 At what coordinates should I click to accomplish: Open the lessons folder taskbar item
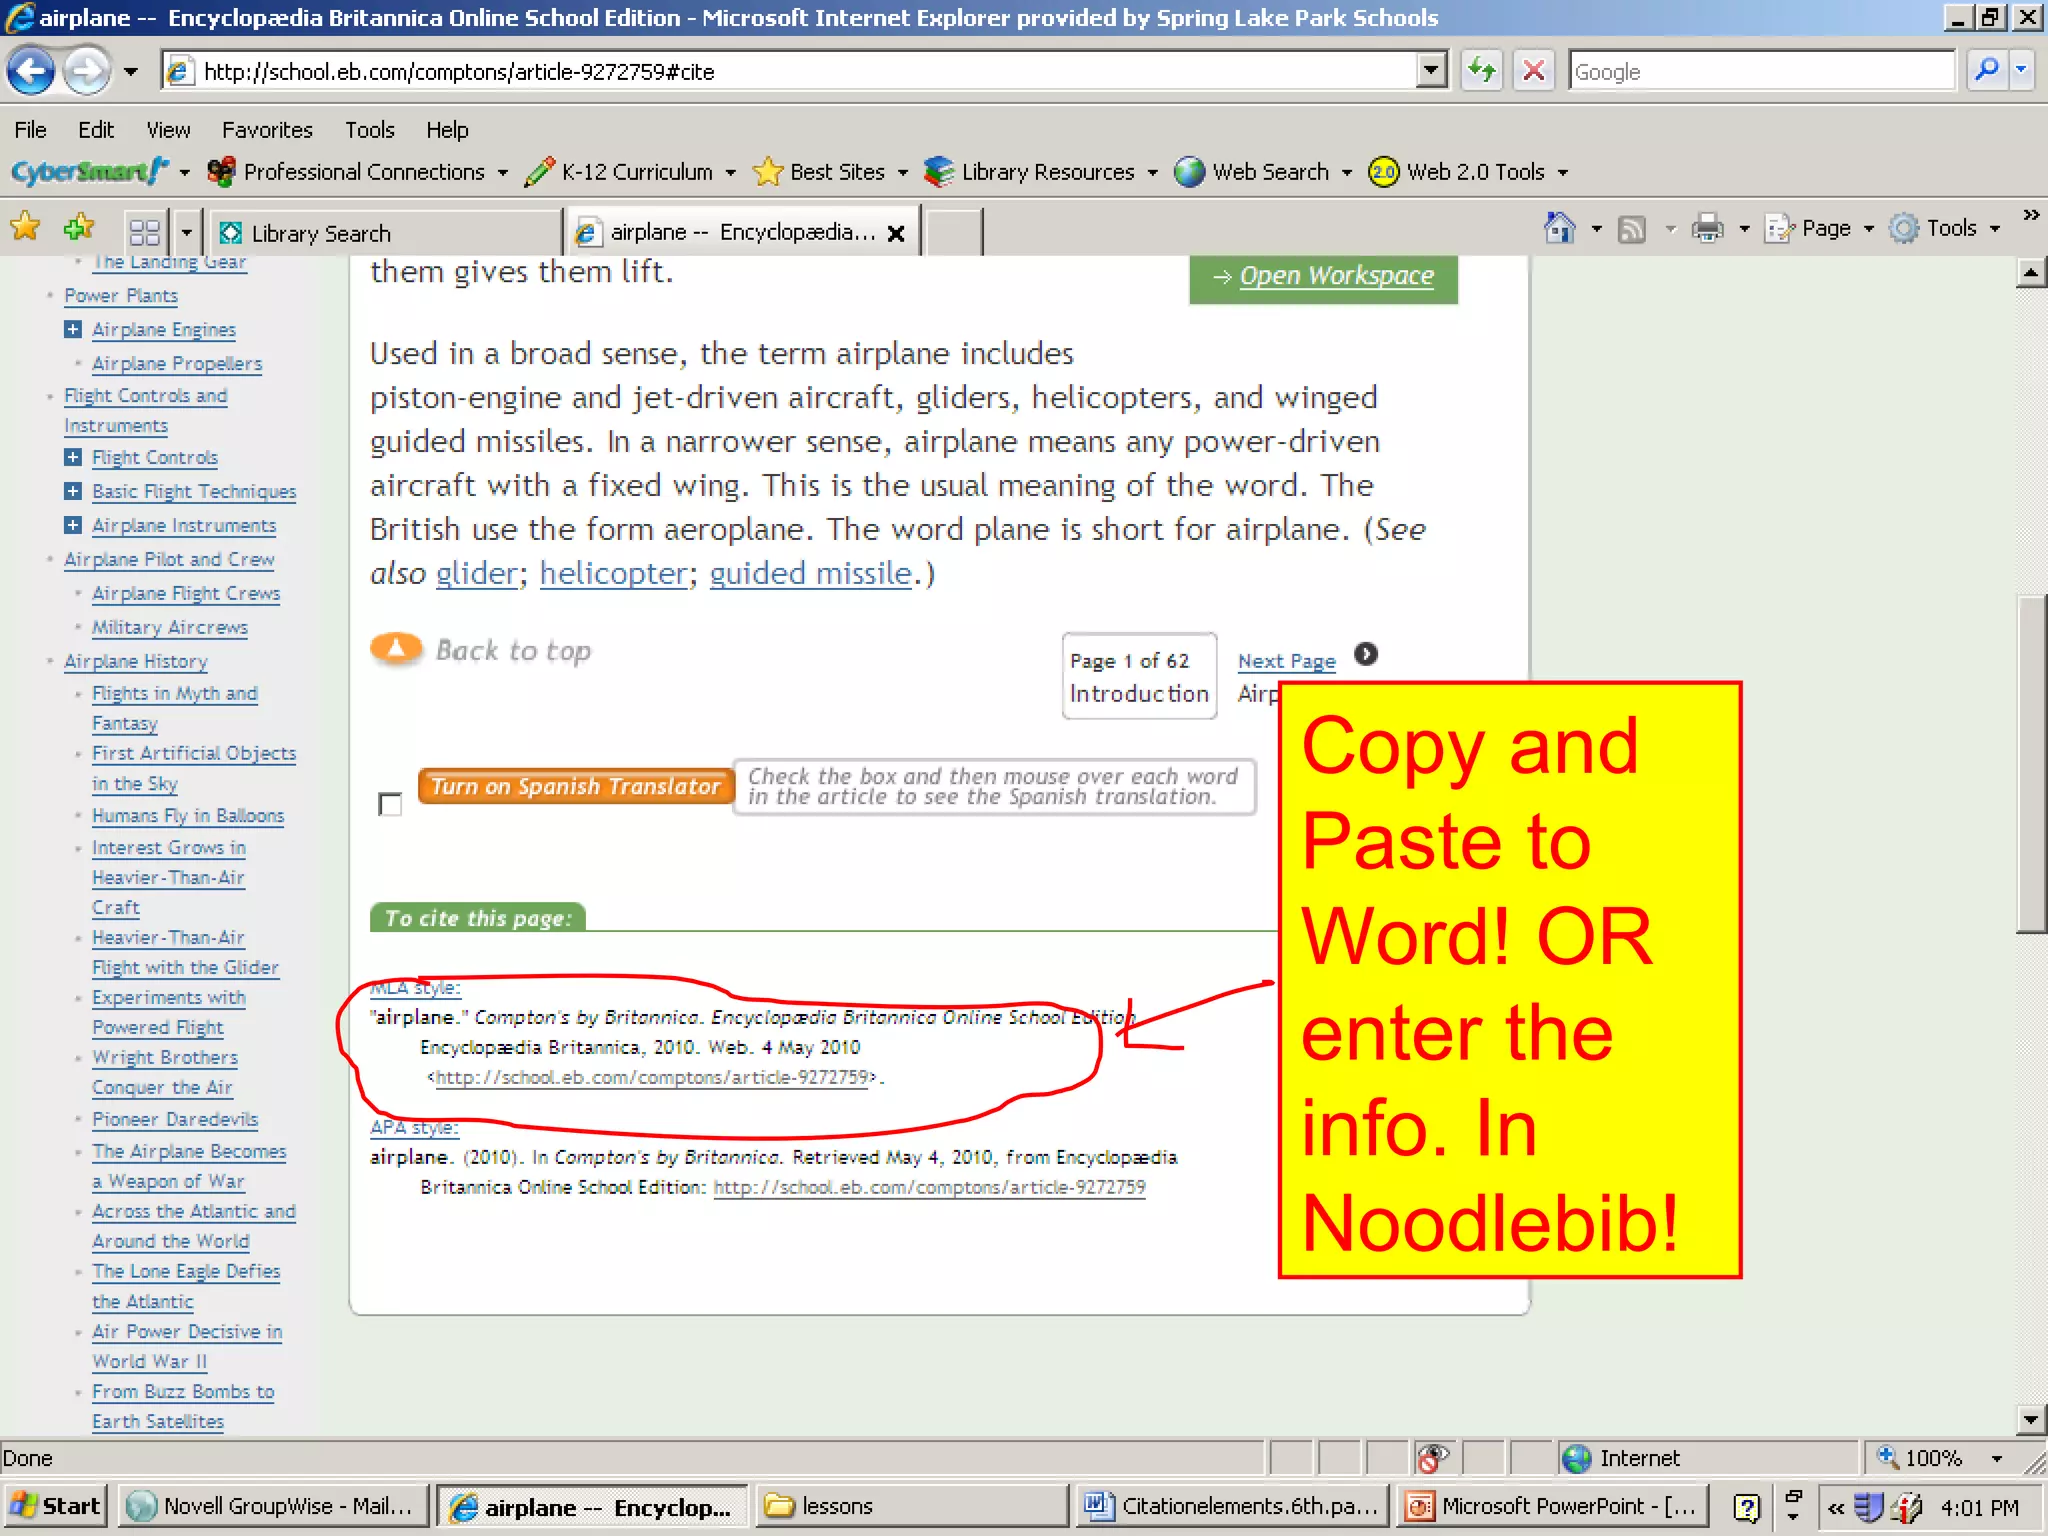click(x=910, y=1506)
